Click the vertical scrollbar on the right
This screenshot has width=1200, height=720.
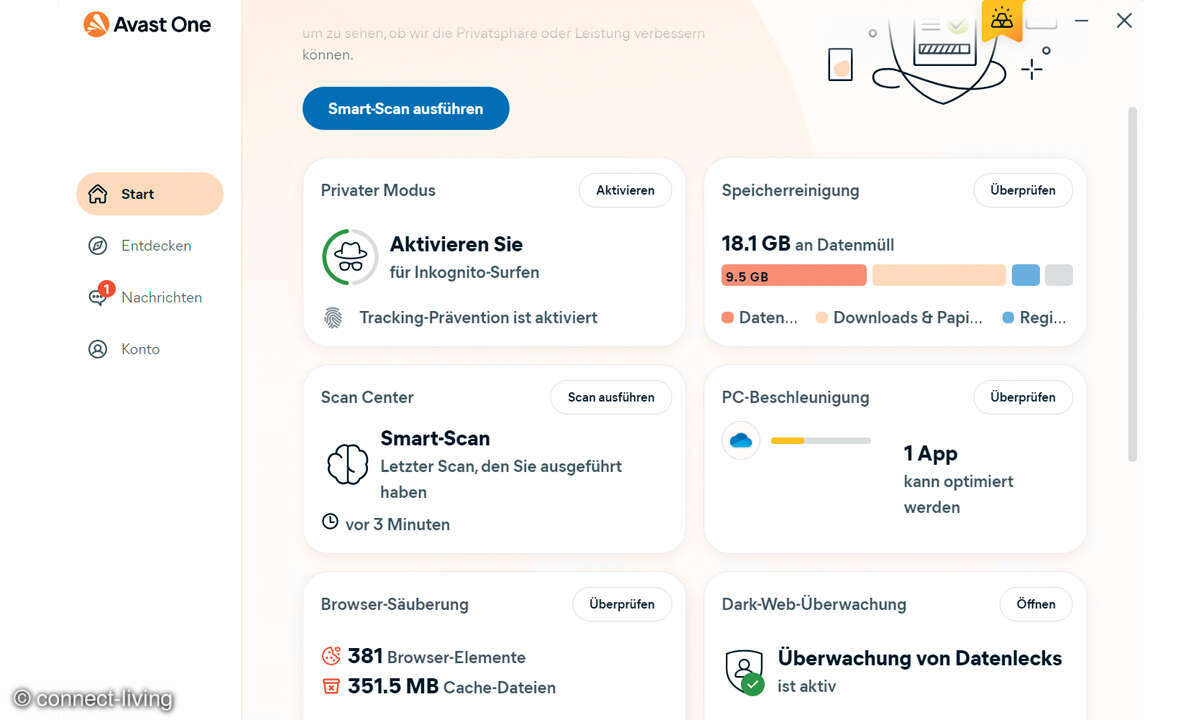(x=1133, y=285)
